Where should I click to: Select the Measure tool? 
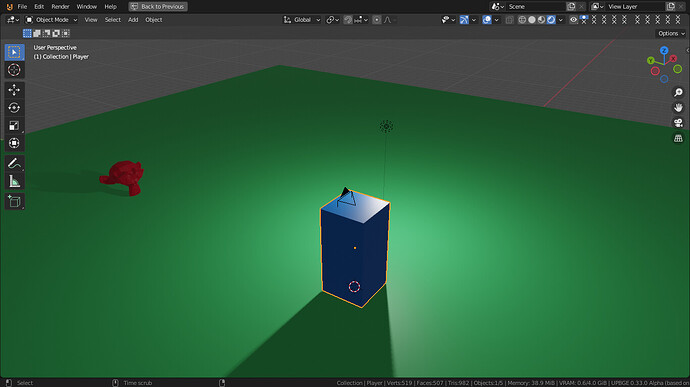click(14, 181)
